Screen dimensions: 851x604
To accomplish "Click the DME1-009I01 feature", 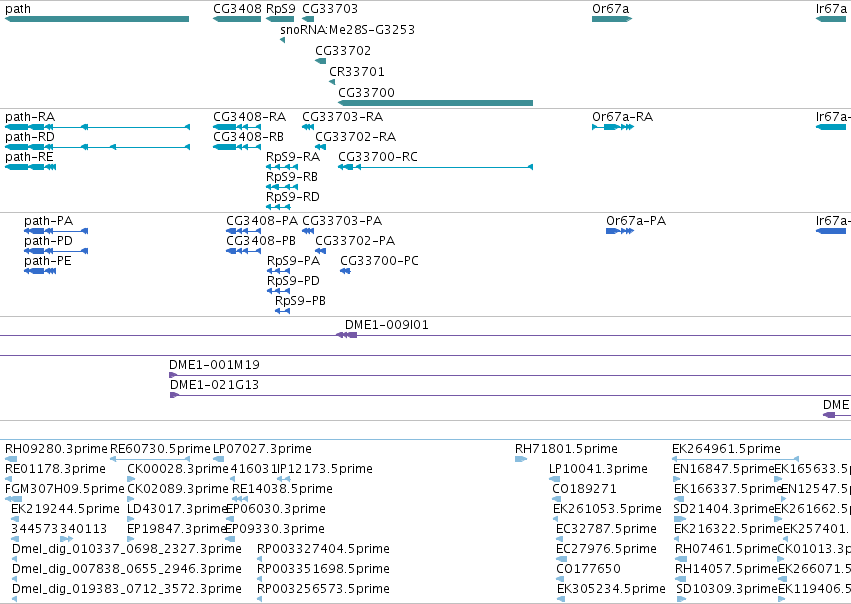I will (x=347, y=335).
